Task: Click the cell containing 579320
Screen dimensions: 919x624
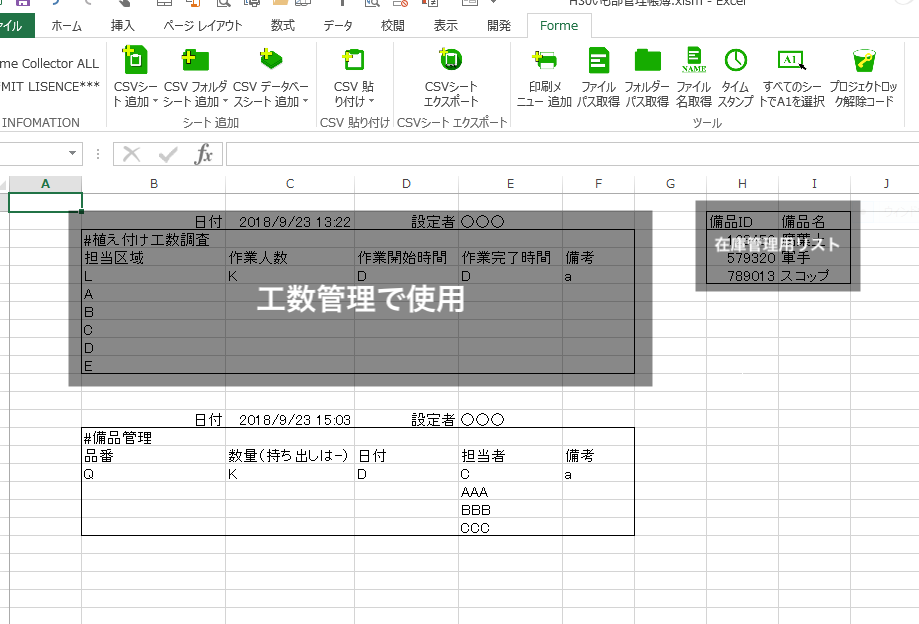Action: pos(742,258)
